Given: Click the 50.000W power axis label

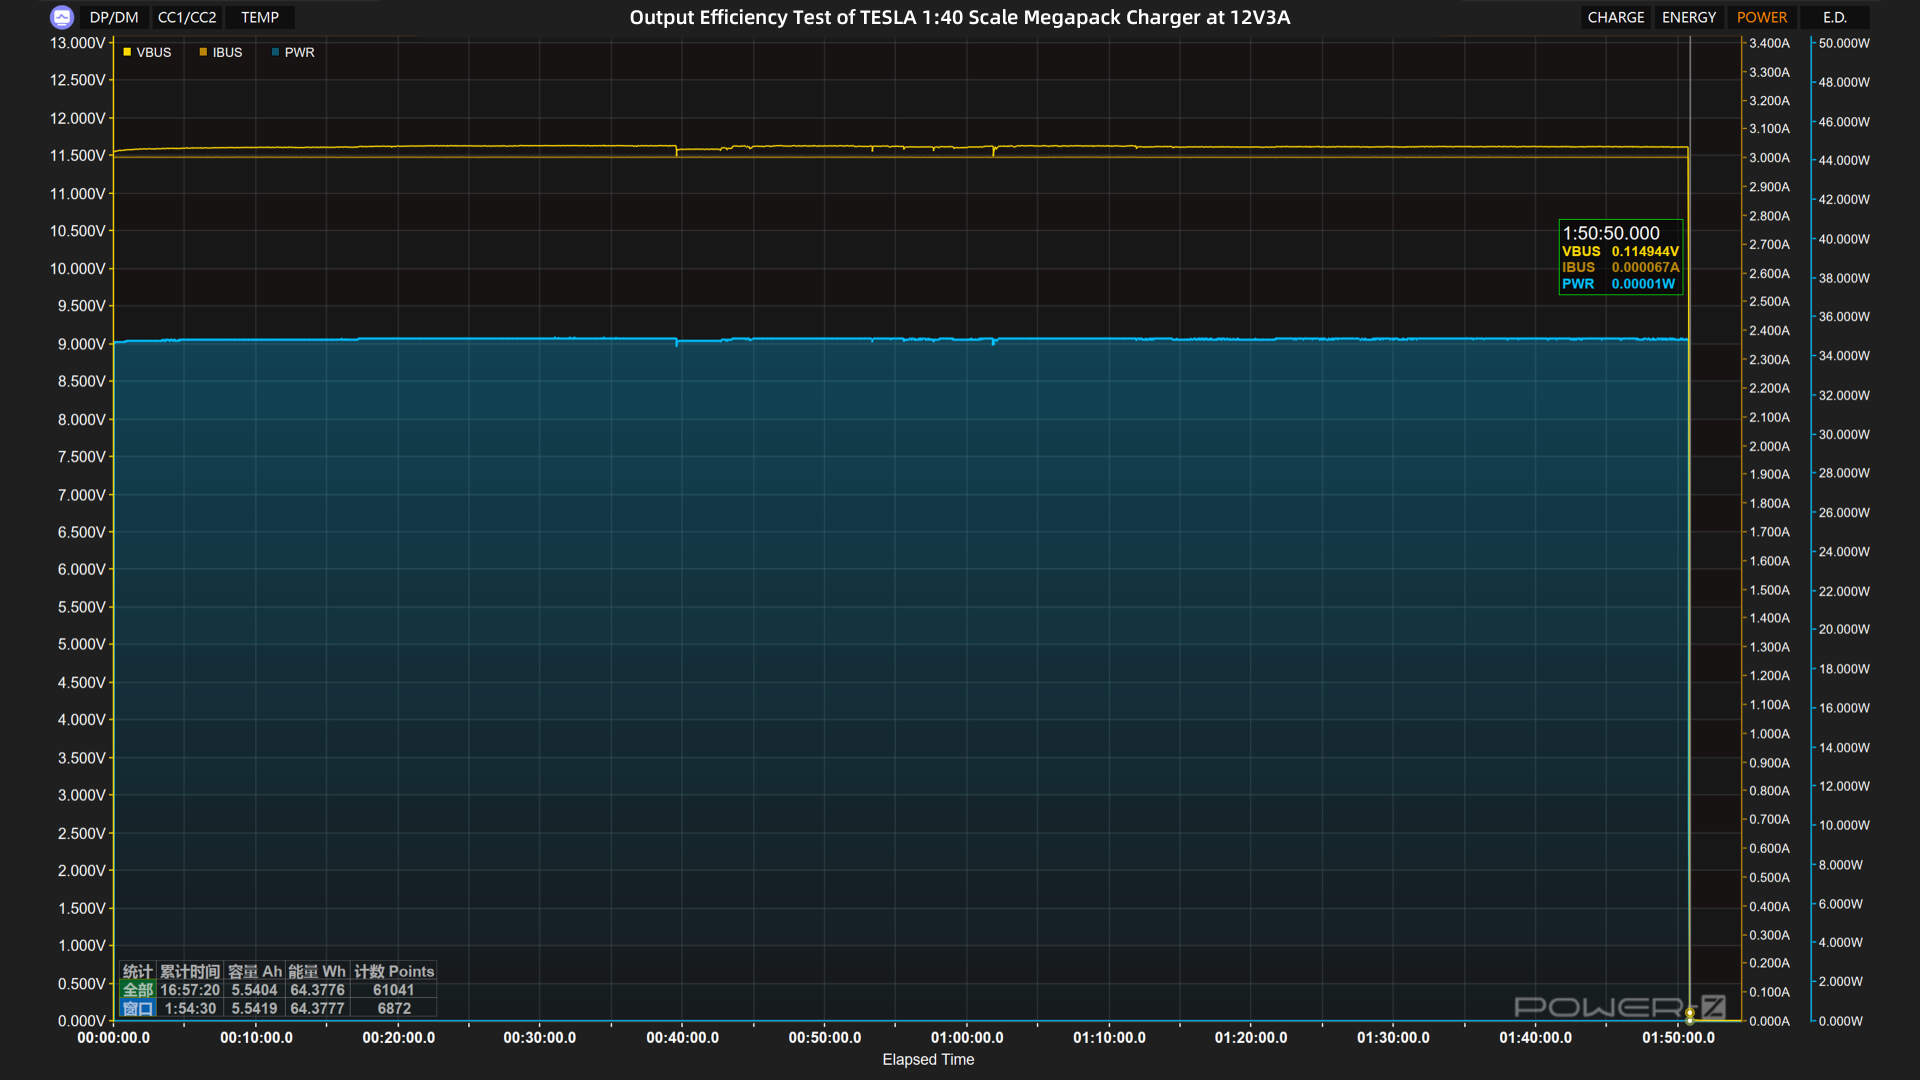Looking at the screenshot, I should pos(1844,43).
